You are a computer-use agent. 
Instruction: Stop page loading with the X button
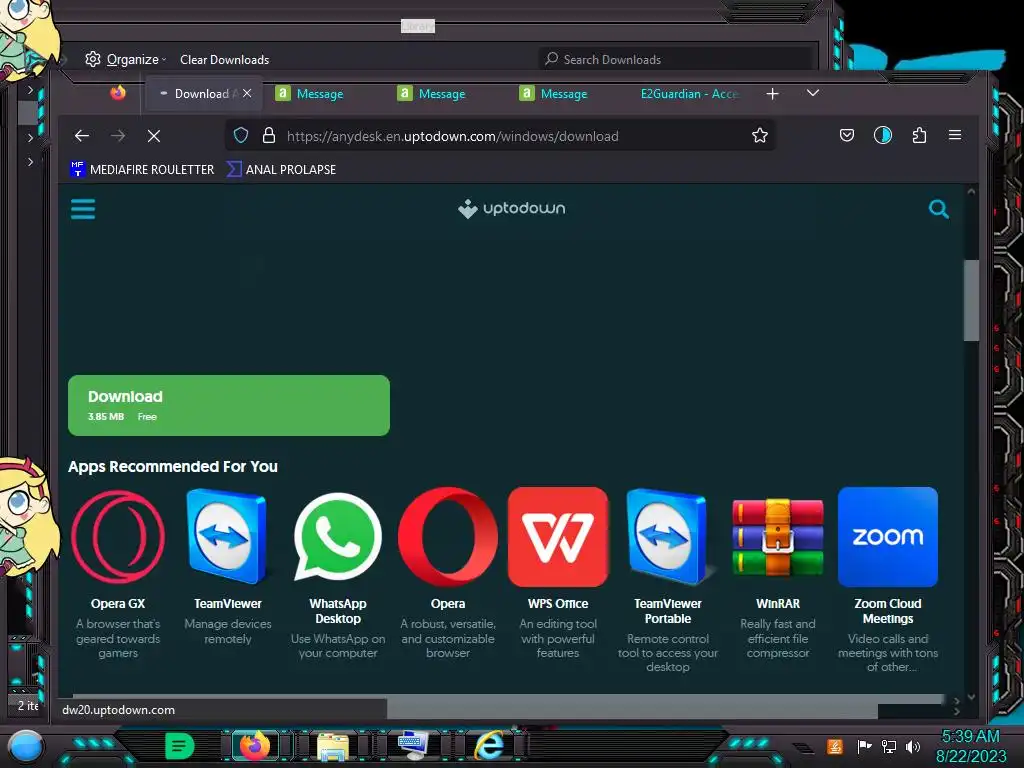[x=154, y=136]
